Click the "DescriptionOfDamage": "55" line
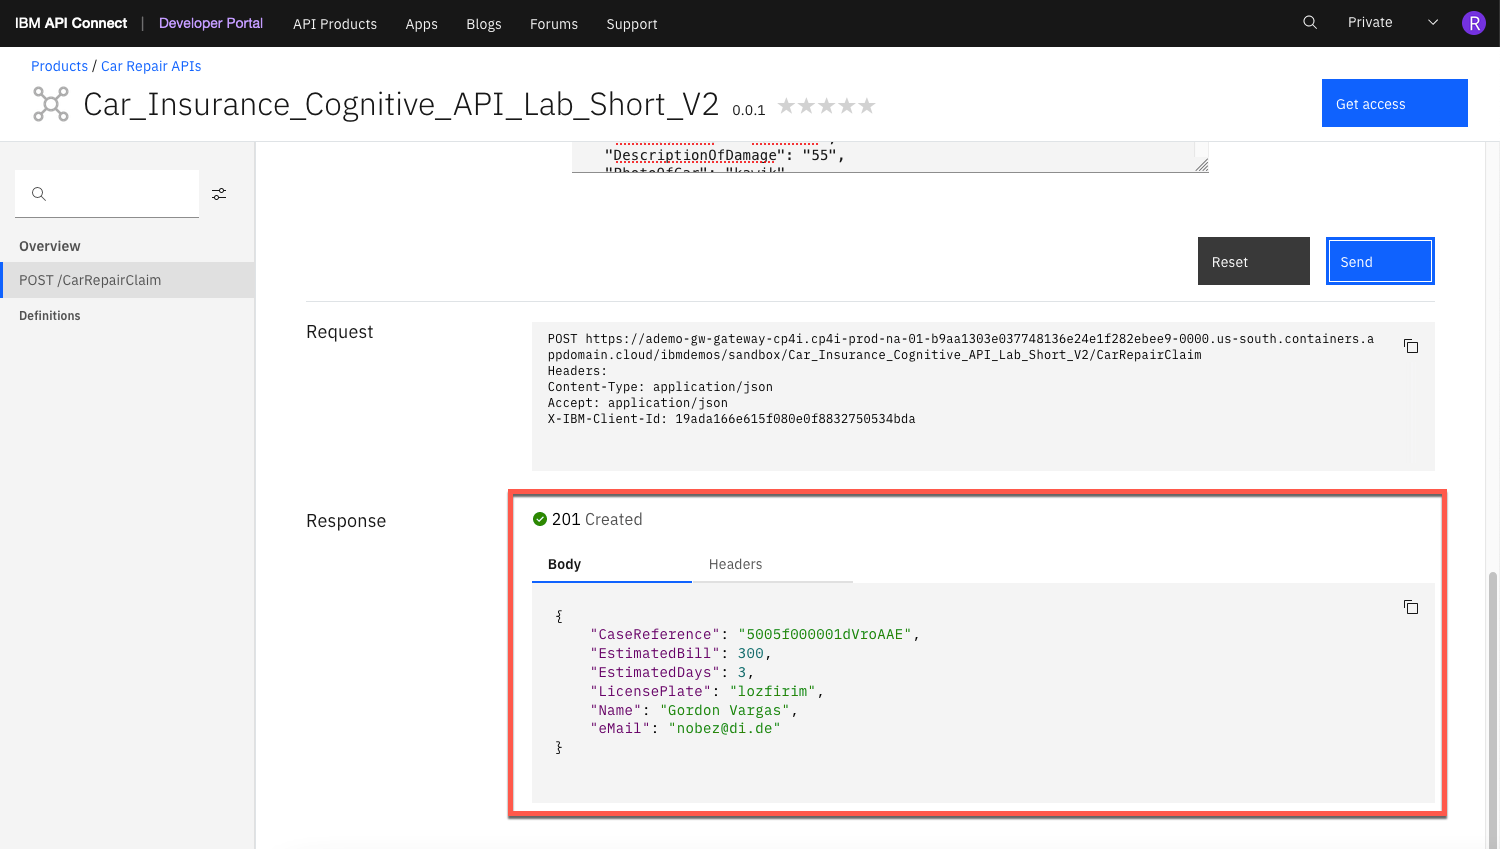1500x849 pixels. pos(725,155)
